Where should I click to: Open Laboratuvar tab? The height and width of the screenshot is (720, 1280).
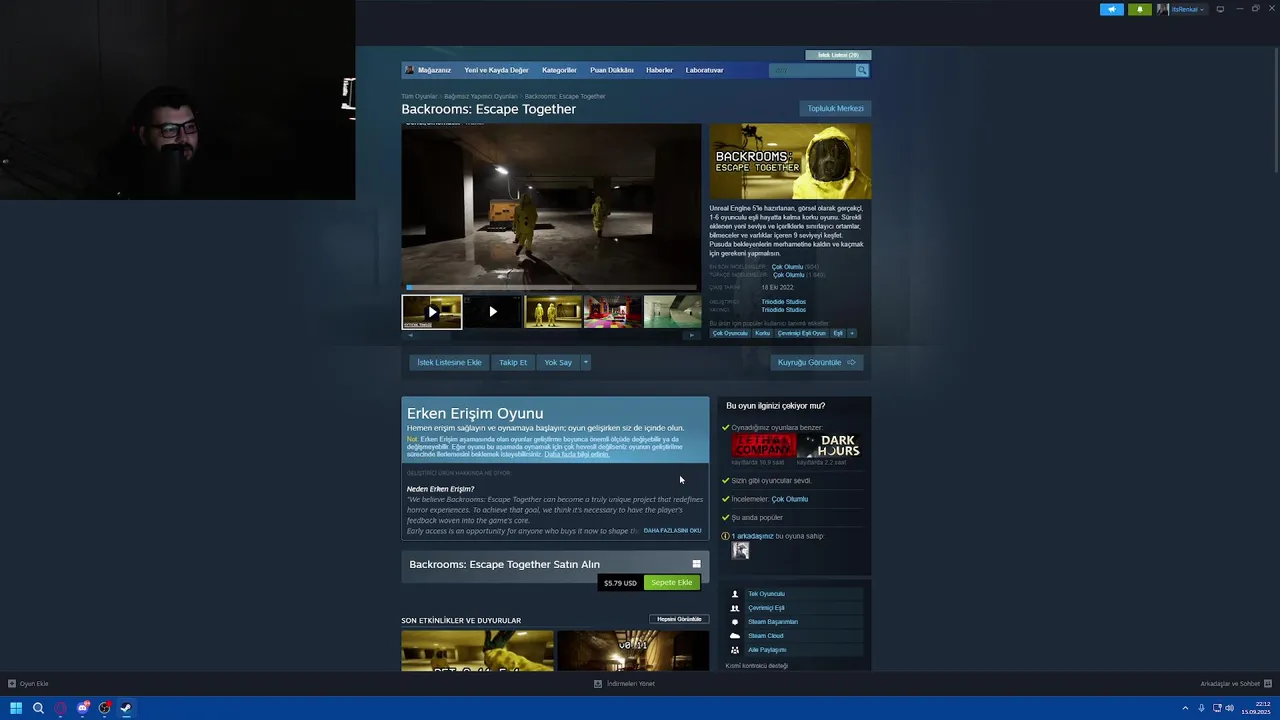(704, 70)
